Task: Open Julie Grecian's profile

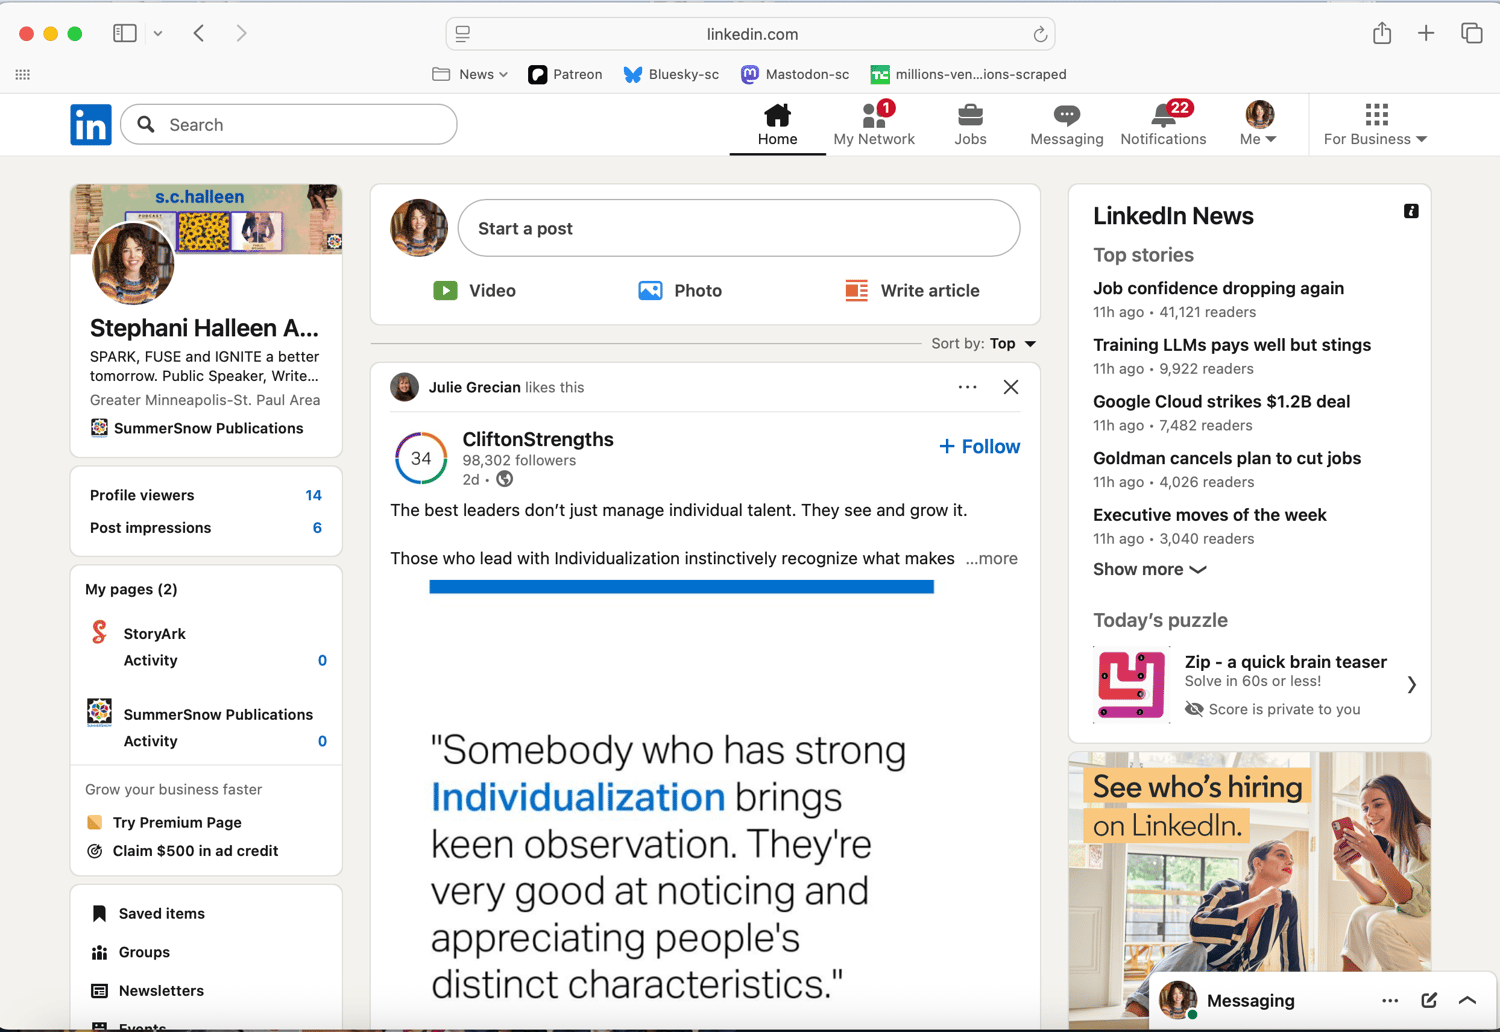Action: [x=475, y=387]
